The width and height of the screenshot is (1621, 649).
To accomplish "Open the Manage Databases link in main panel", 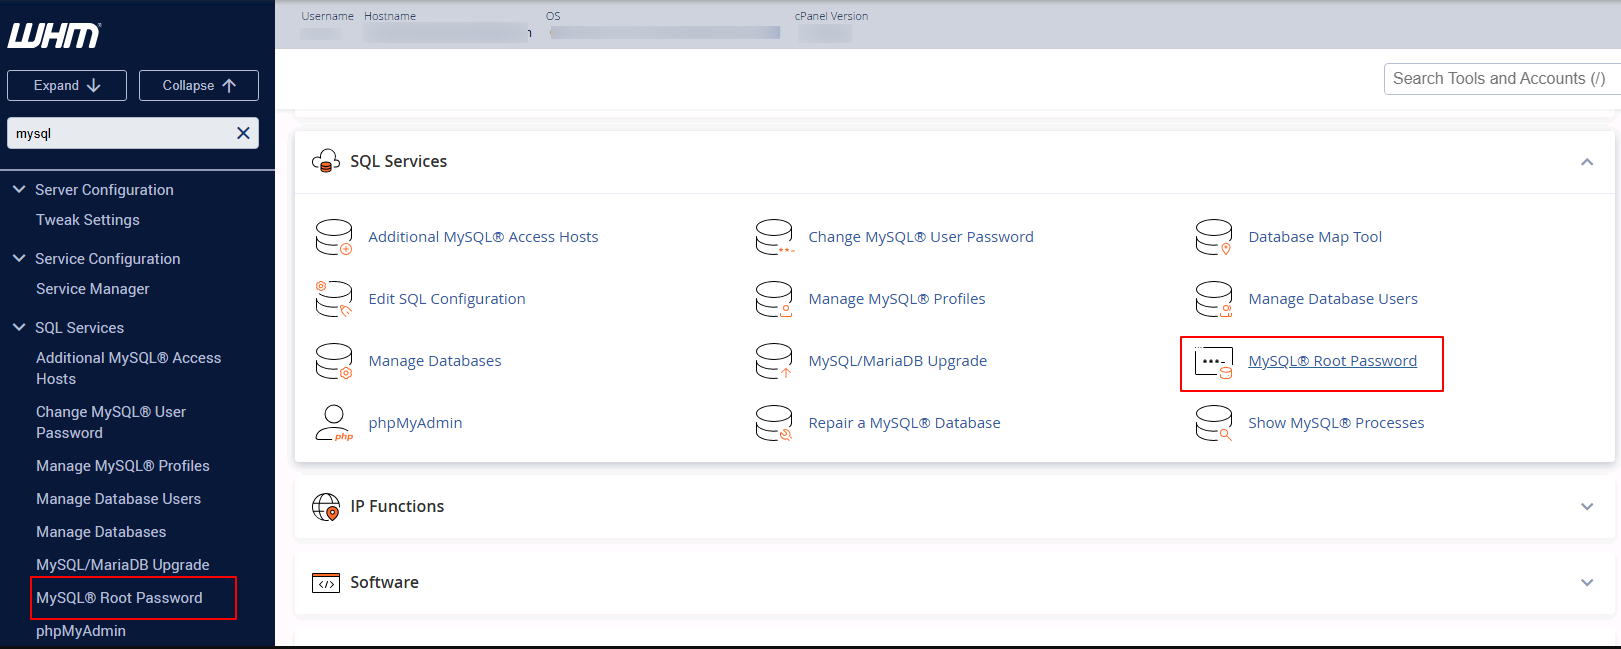I will click(x=435, y=361).
